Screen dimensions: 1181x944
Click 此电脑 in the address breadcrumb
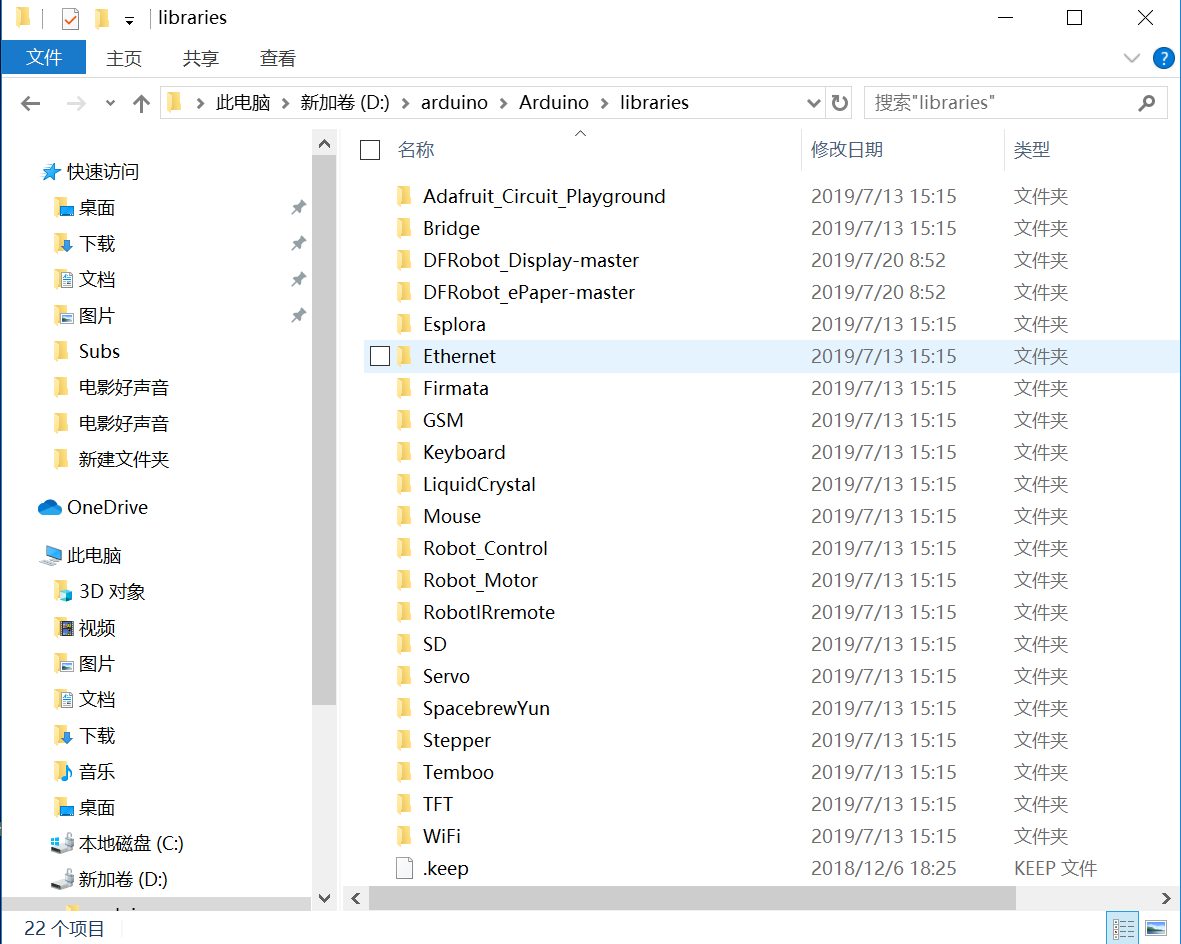coord(243,102)
